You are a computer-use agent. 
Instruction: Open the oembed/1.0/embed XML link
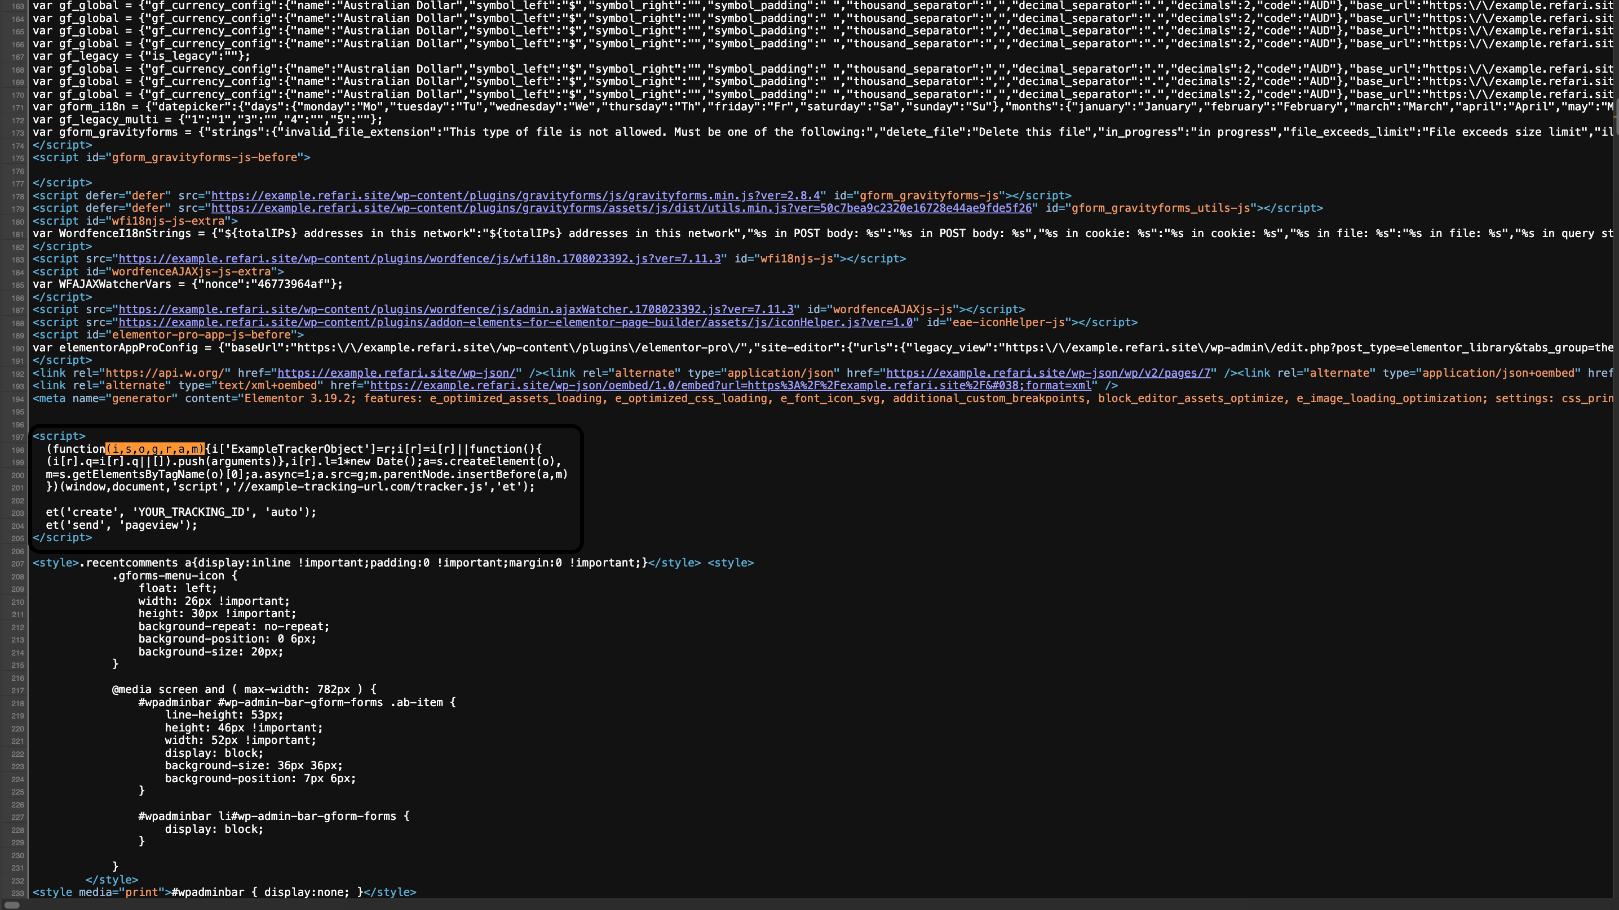click(731, 385)
